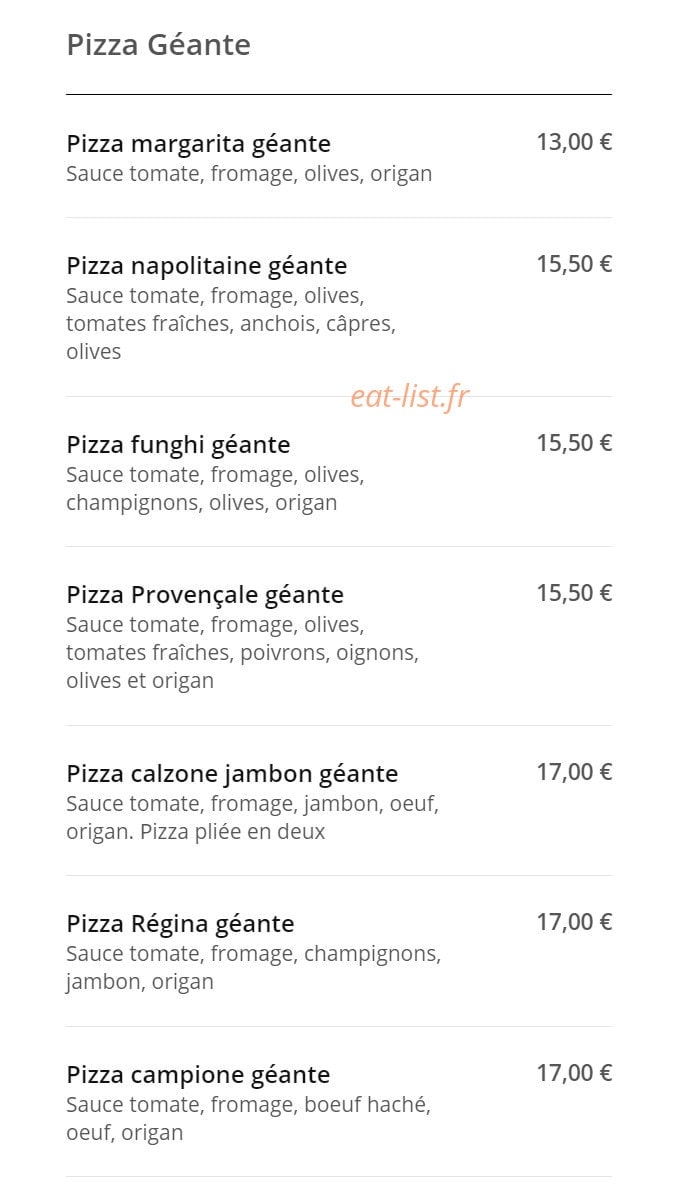The image size is (686, 1193).
Task: Click the 13,00 € price for margarita
Action: (x=574, y=142)
